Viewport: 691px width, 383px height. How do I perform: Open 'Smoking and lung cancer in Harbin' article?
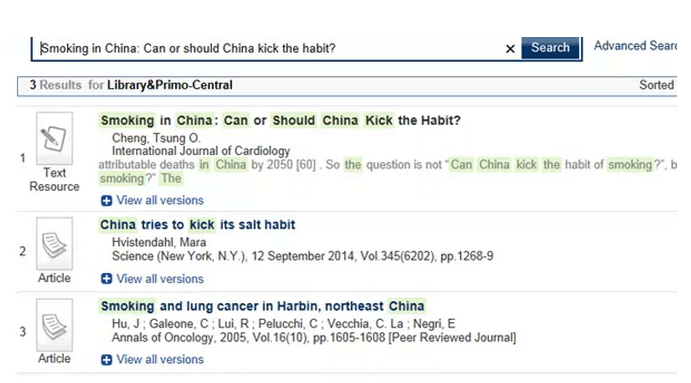point(262,306)
